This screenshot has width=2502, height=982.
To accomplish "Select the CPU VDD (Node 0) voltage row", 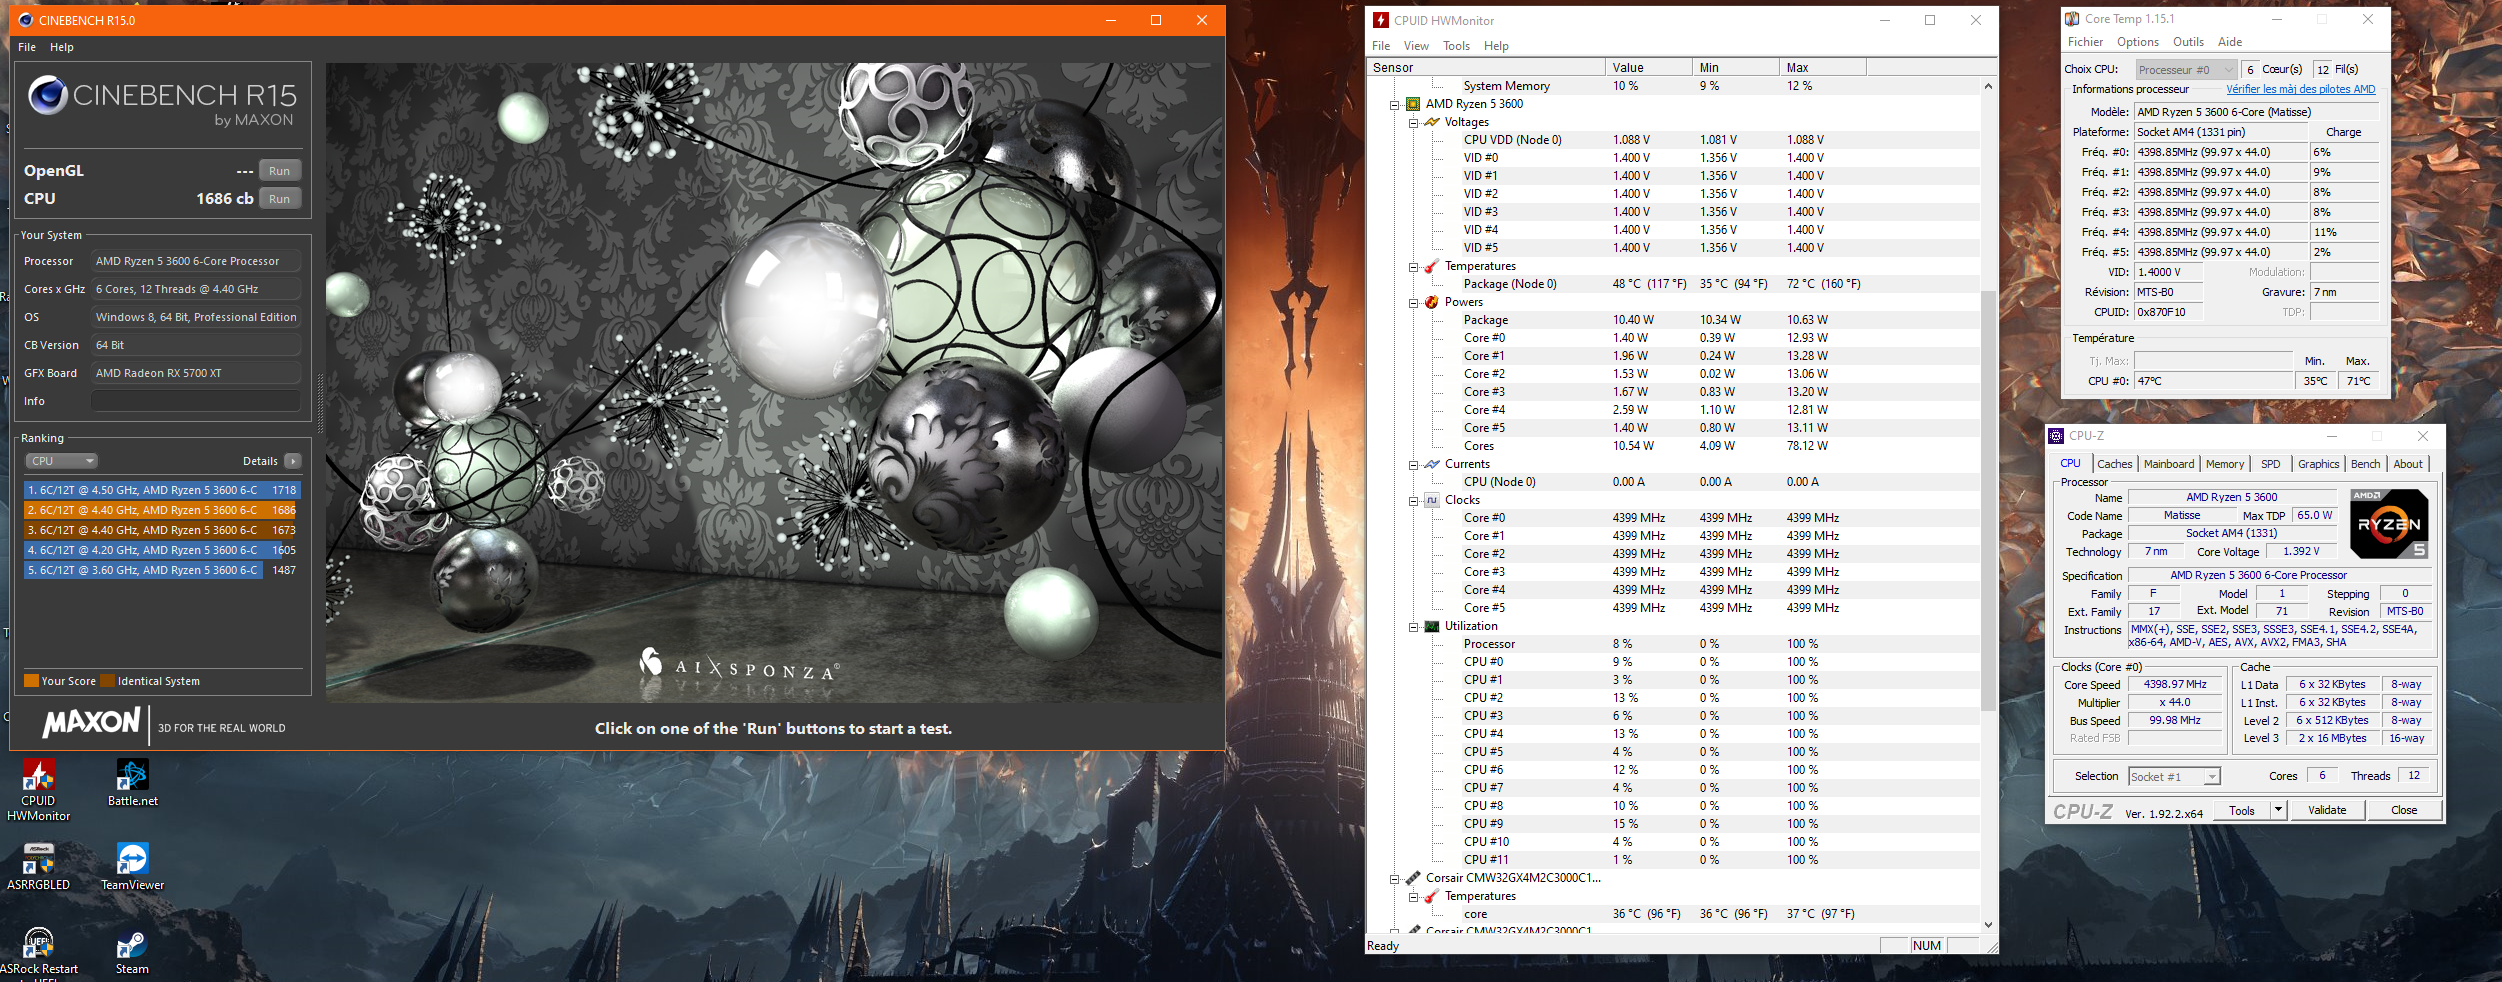I will (1673, 140).
